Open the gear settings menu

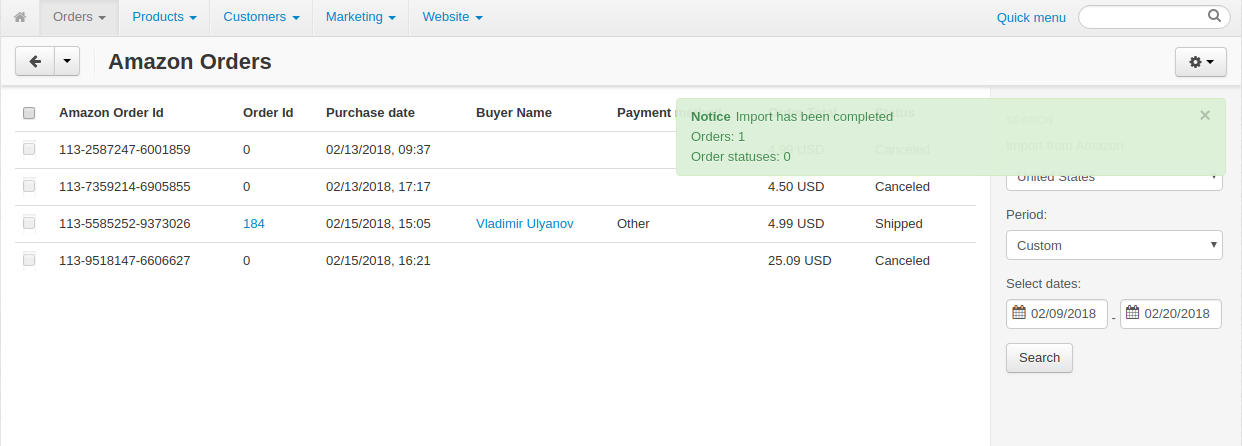pyautogui.click(x=1200, y=62)
